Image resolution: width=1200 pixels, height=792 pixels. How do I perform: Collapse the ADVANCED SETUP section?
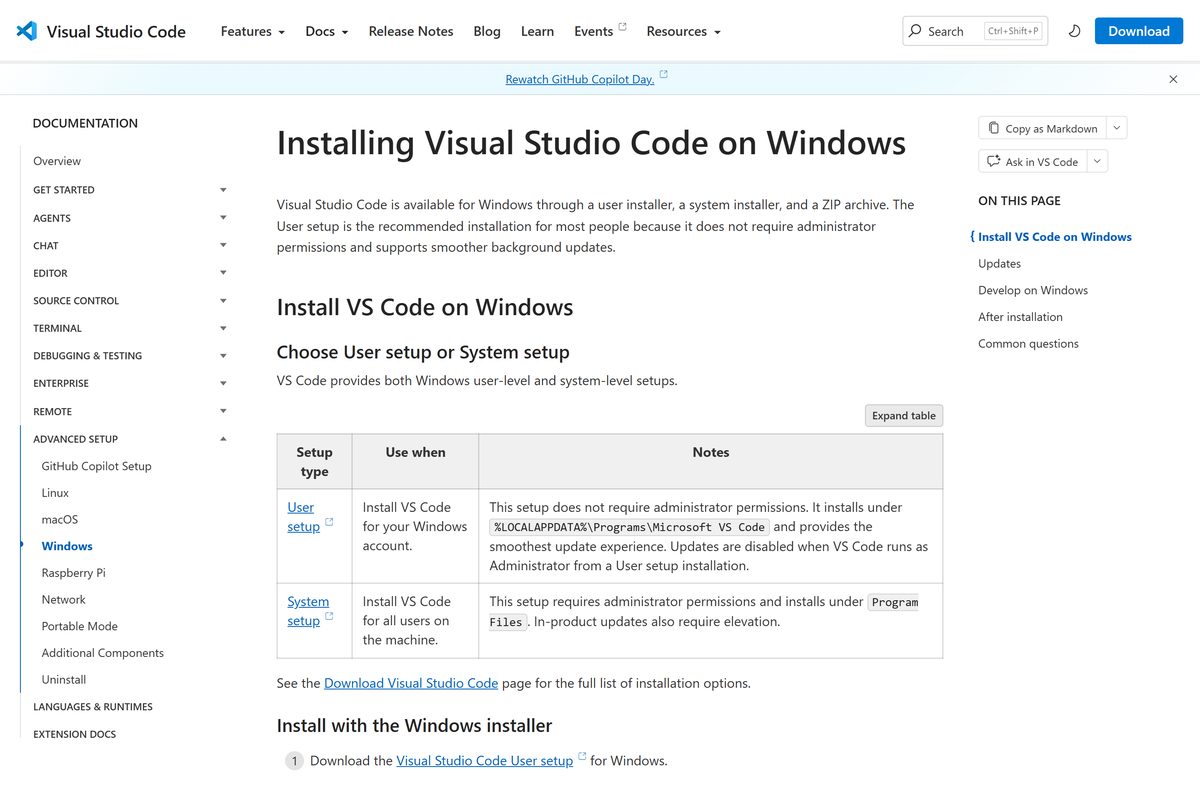pos(130,439)
